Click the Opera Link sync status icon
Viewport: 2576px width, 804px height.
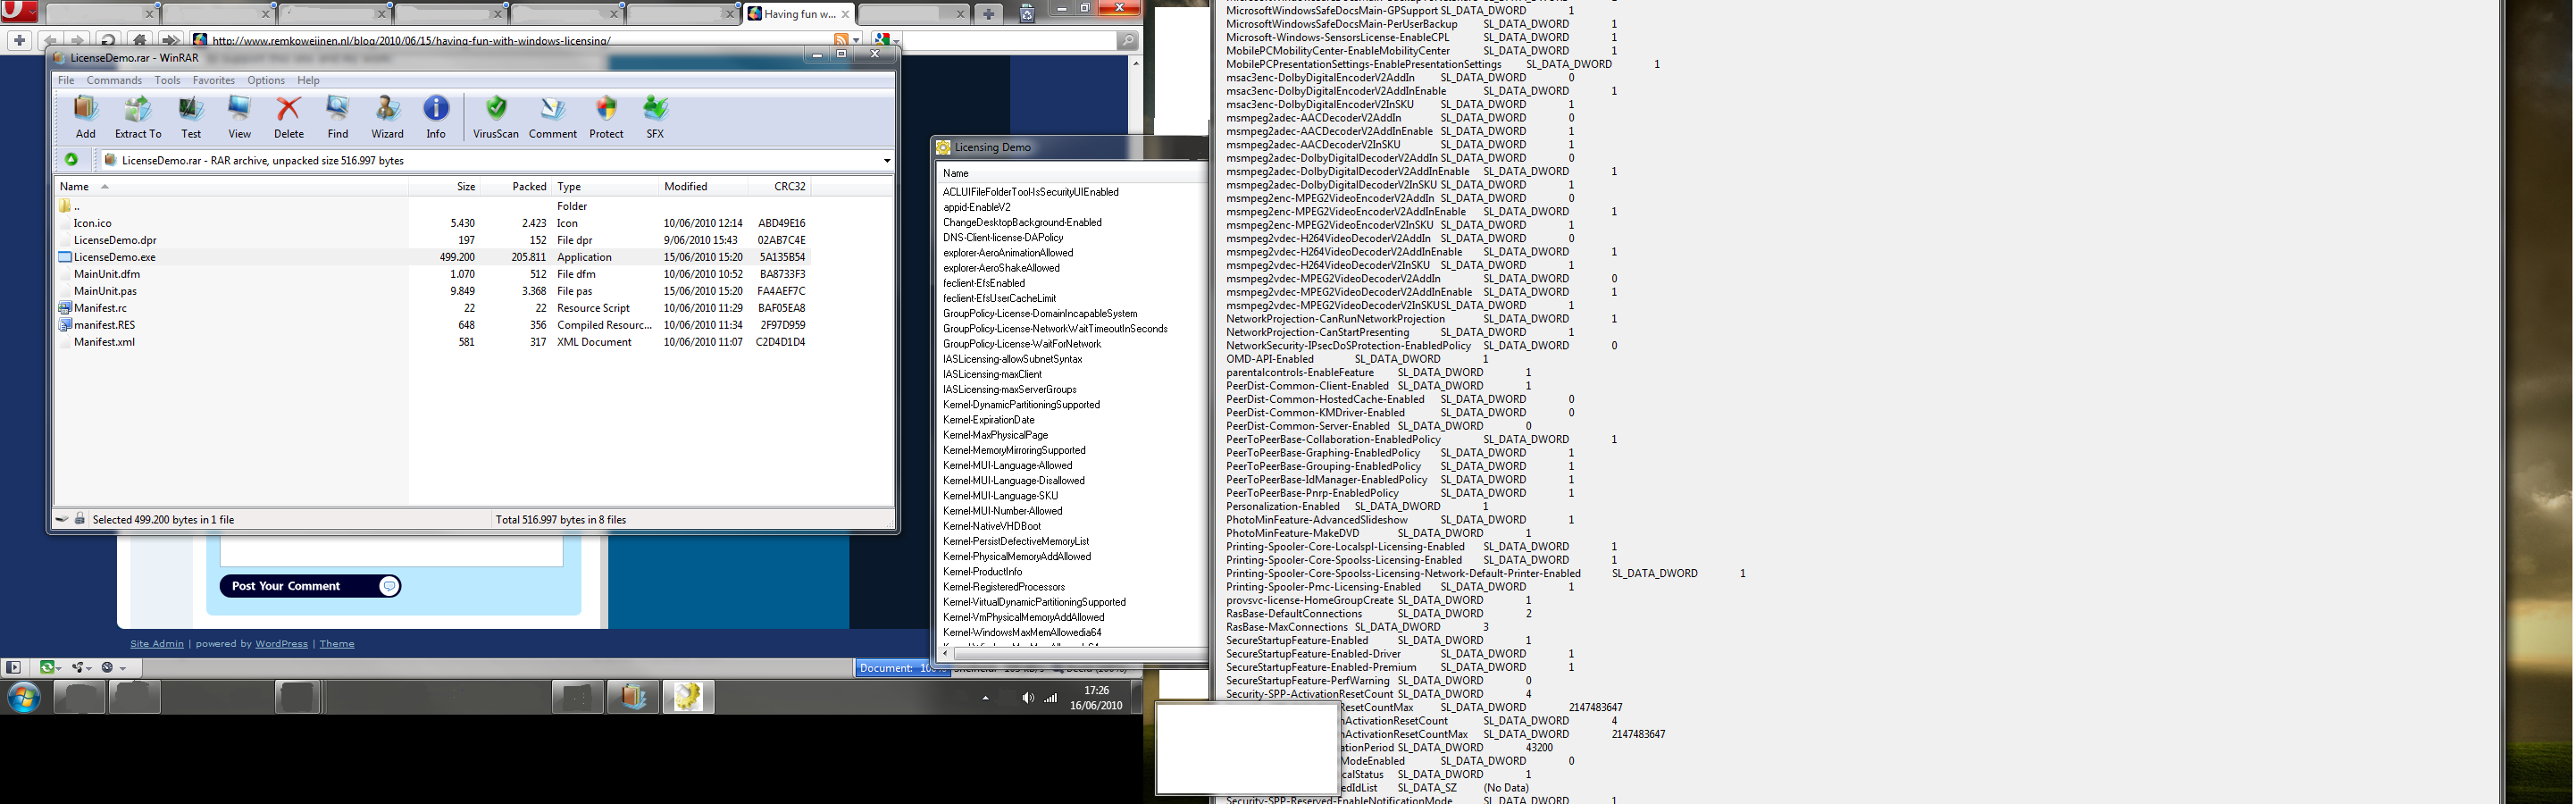point(47,667)
